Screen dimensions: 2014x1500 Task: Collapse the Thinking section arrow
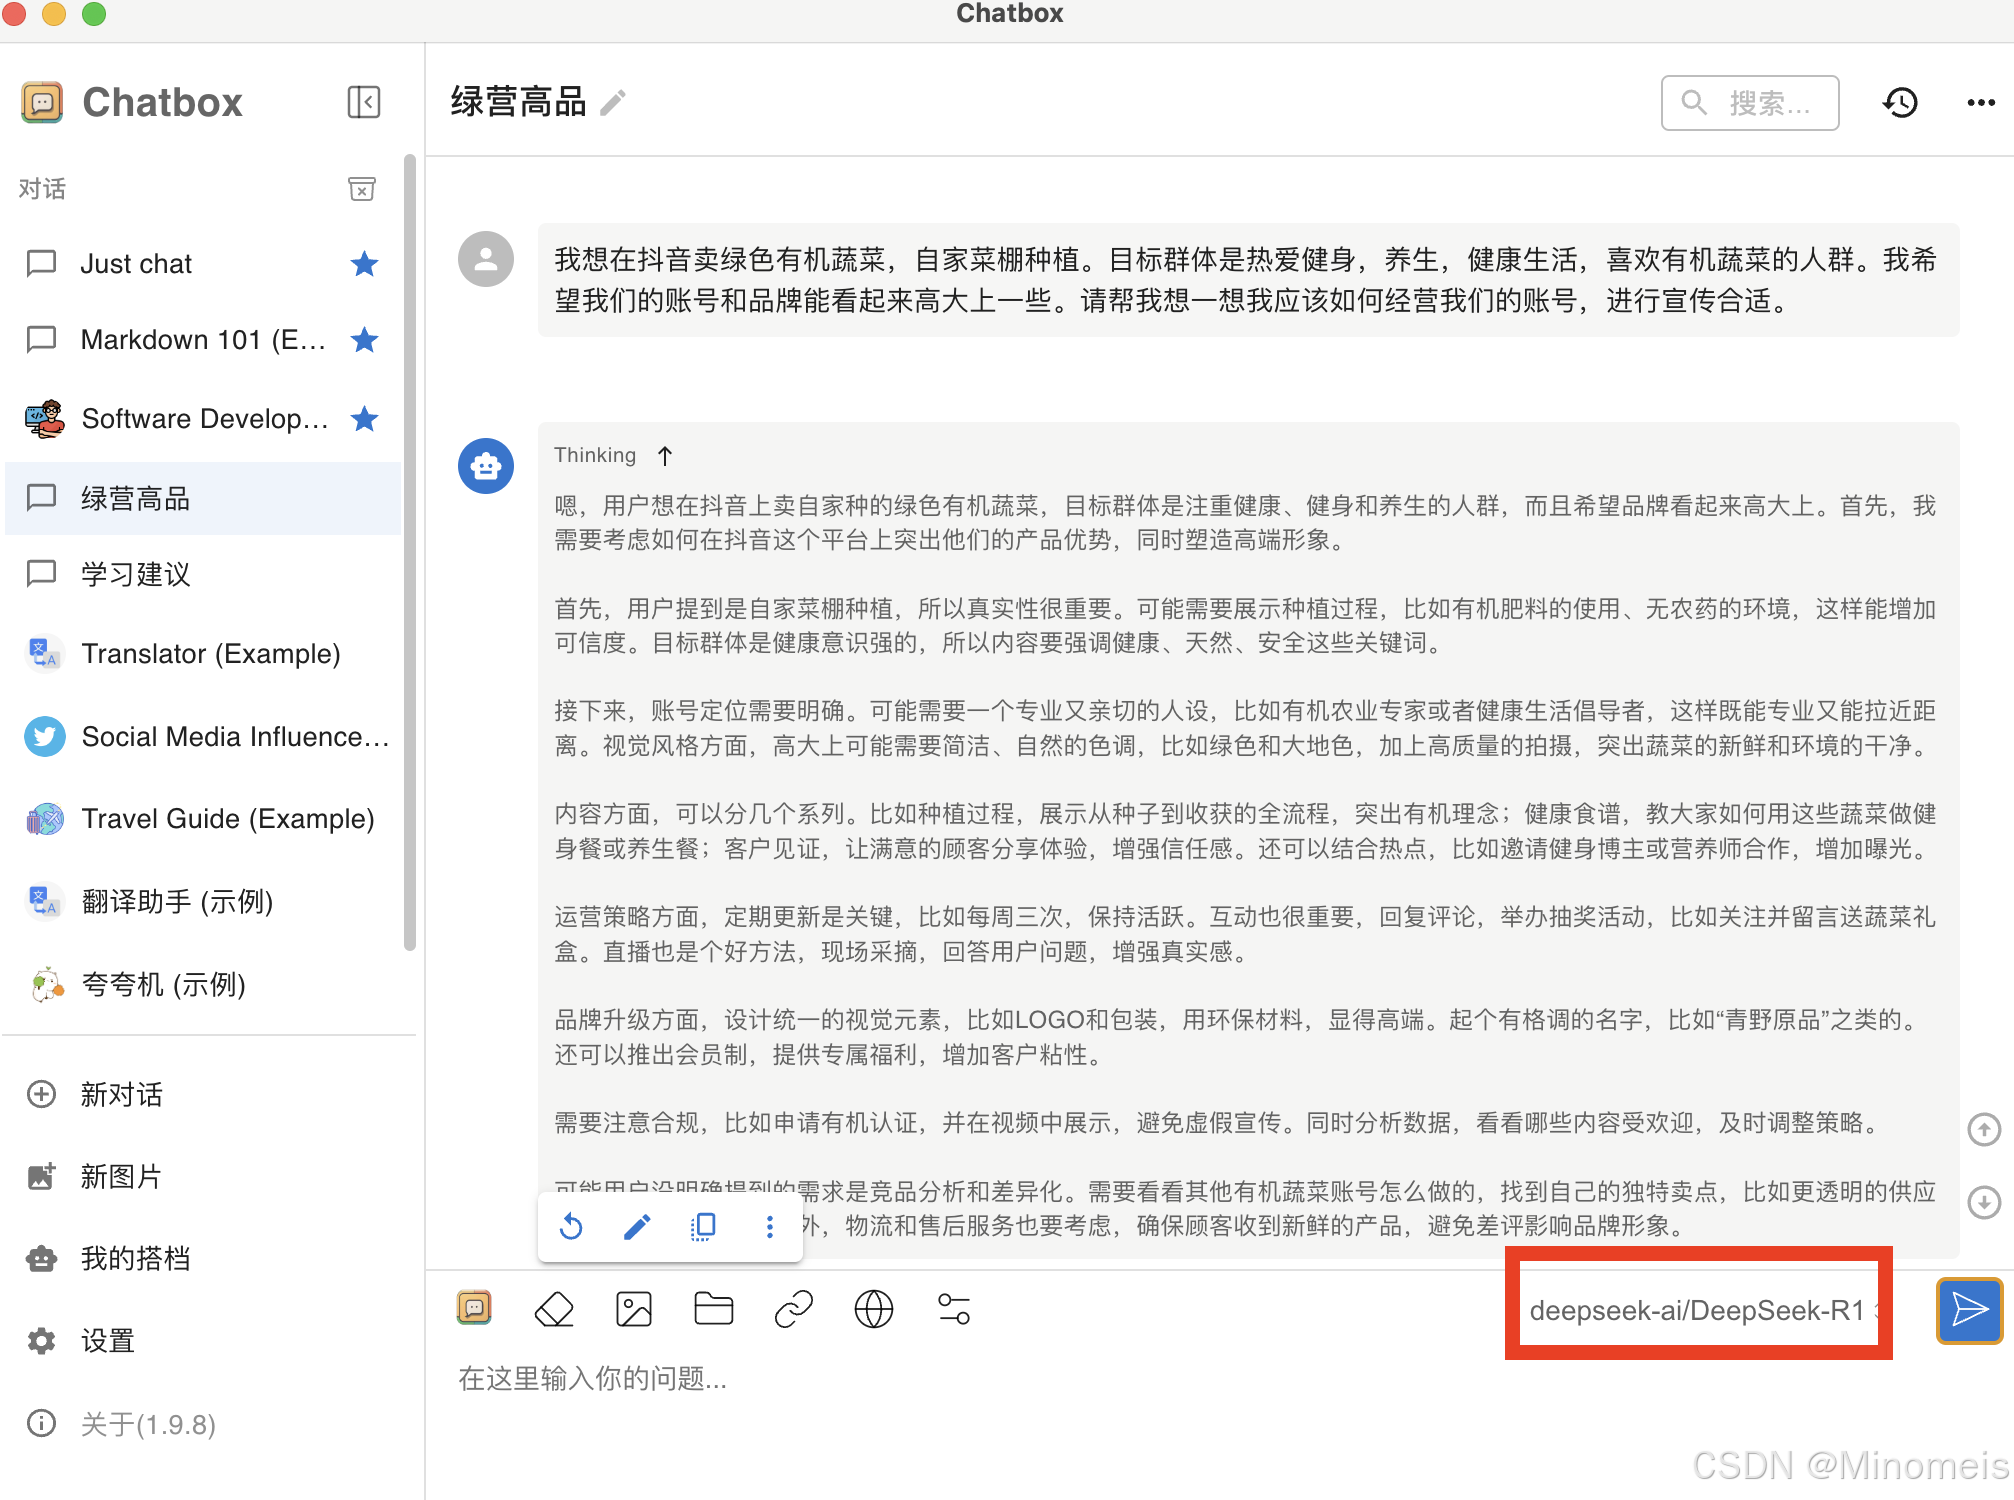[x=665, y=456]
